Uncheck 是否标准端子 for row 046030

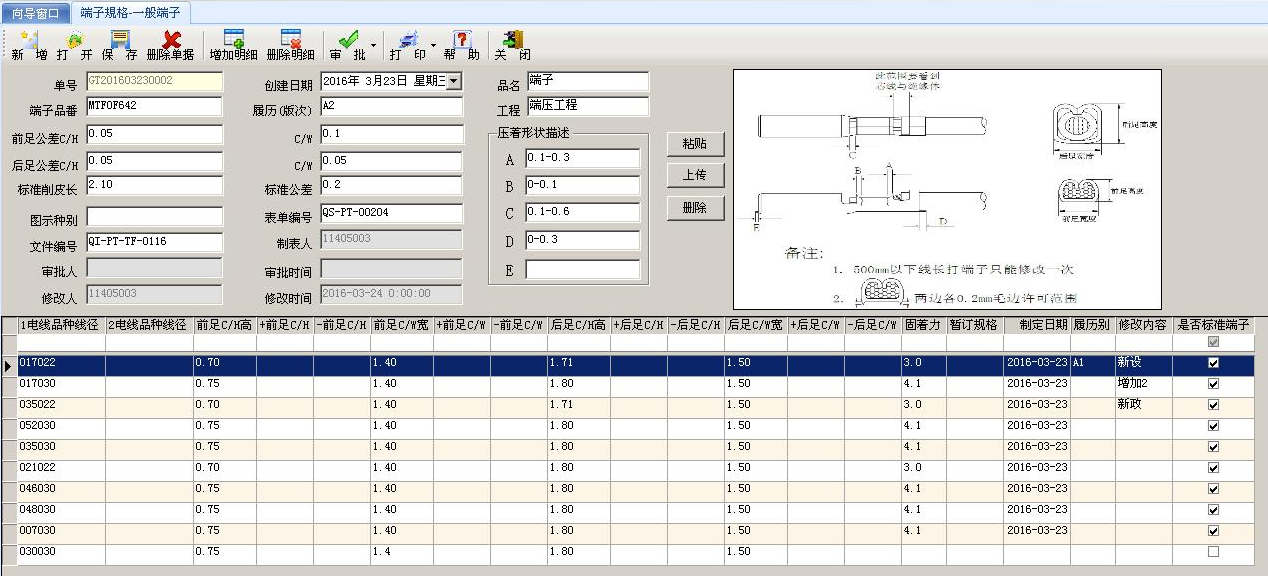point(1213,489)
